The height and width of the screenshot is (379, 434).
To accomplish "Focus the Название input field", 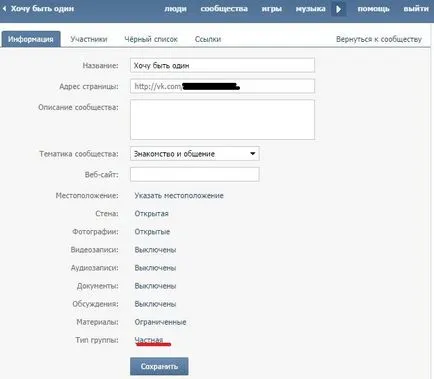I will (x=222, y=65).
